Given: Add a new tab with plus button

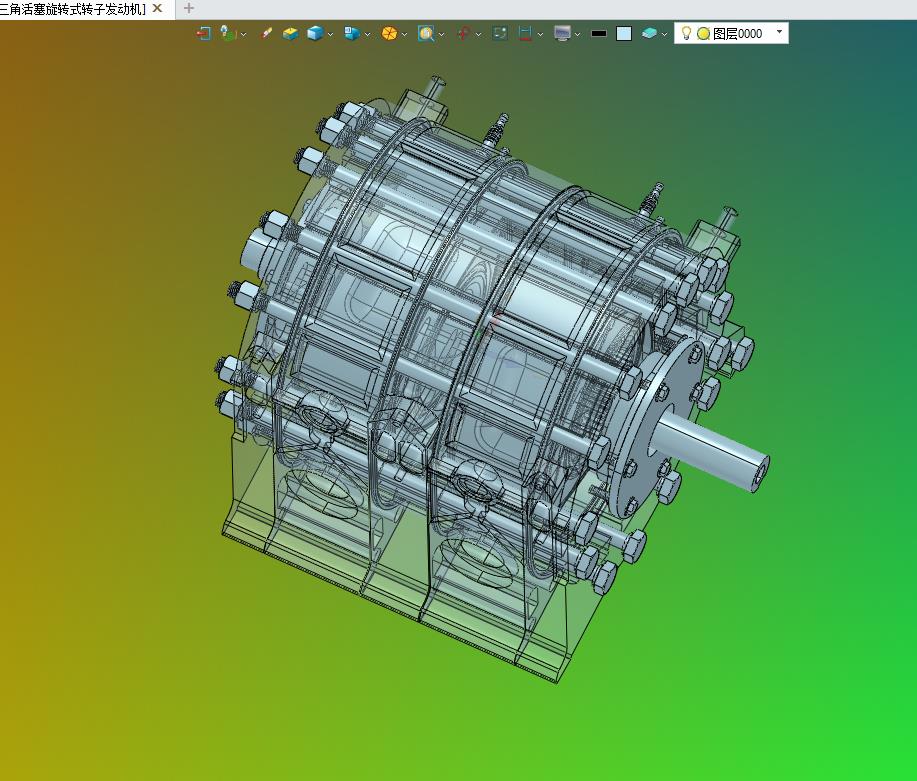Looking at the screenshot, I should tap(188, 8).
